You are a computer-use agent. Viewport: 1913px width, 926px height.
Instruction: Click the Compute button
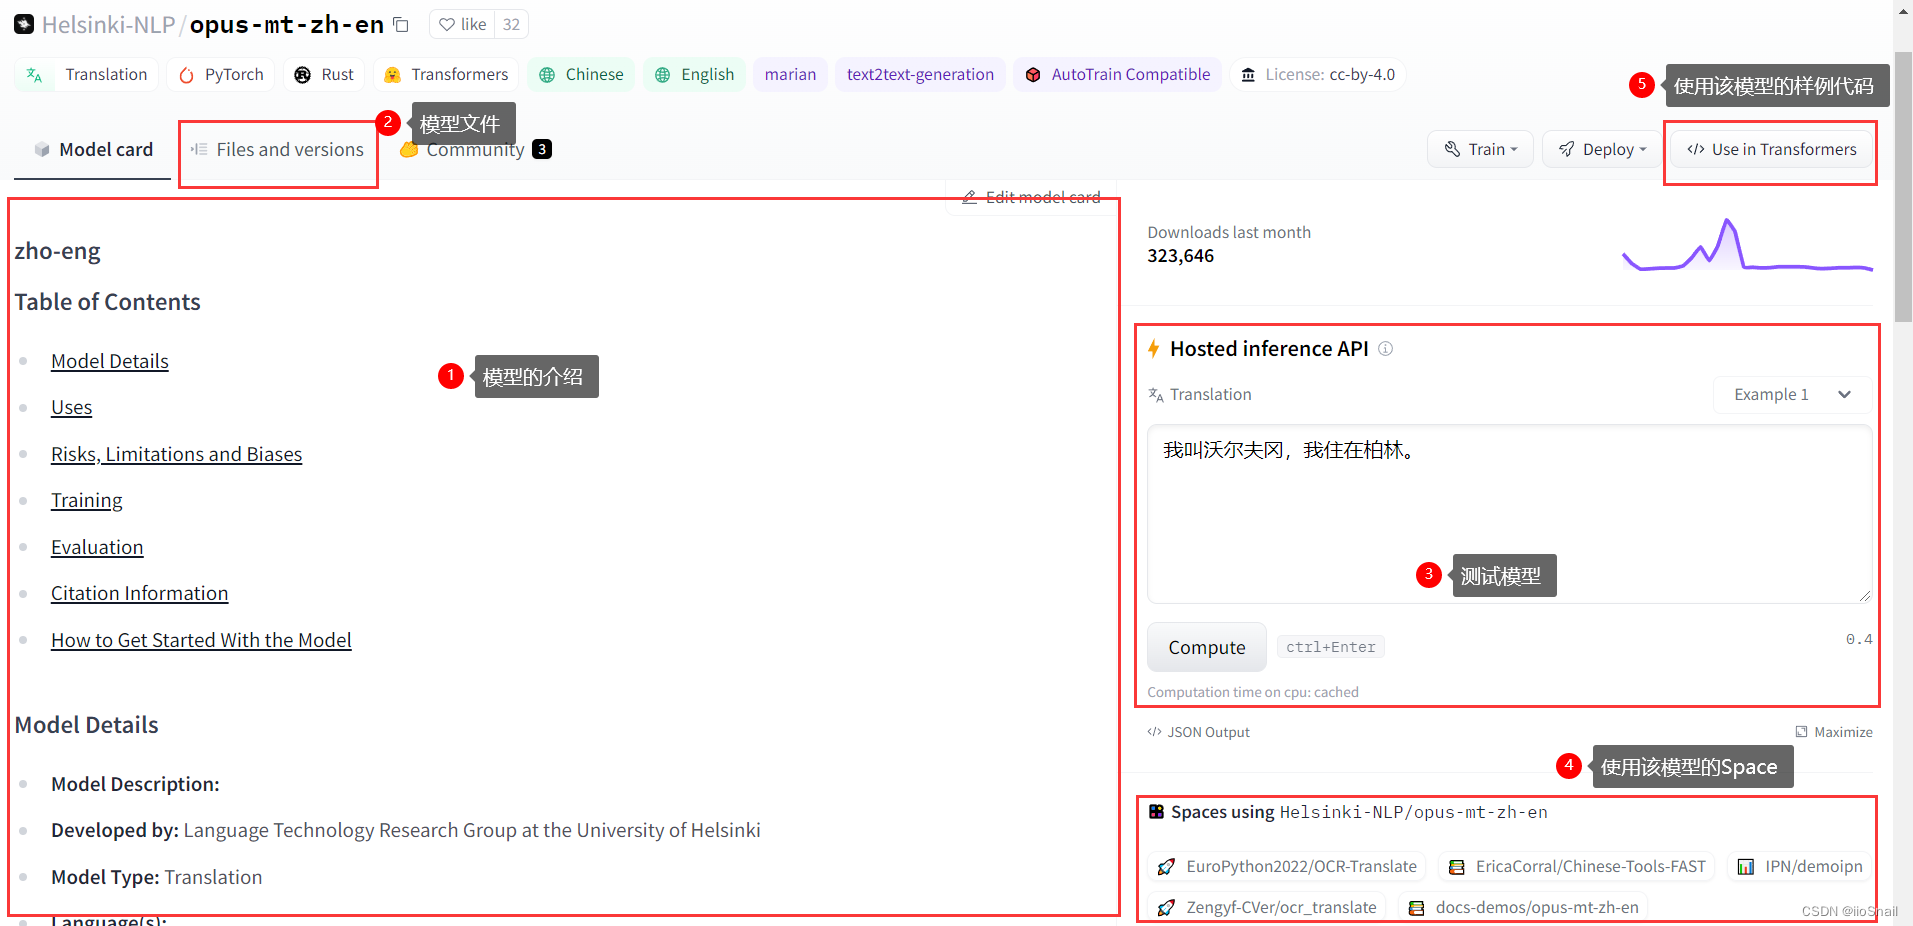point(1207,648)
